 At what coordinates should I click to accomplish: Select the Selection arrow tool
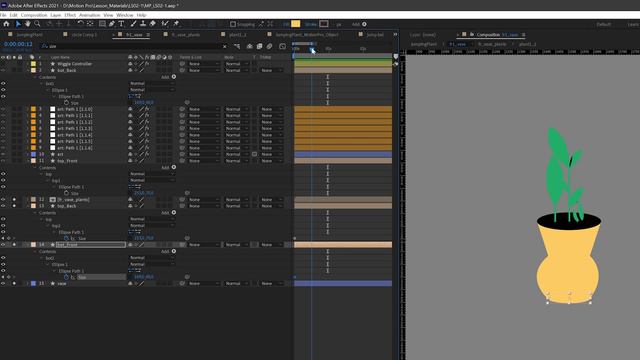click(18, 24)
